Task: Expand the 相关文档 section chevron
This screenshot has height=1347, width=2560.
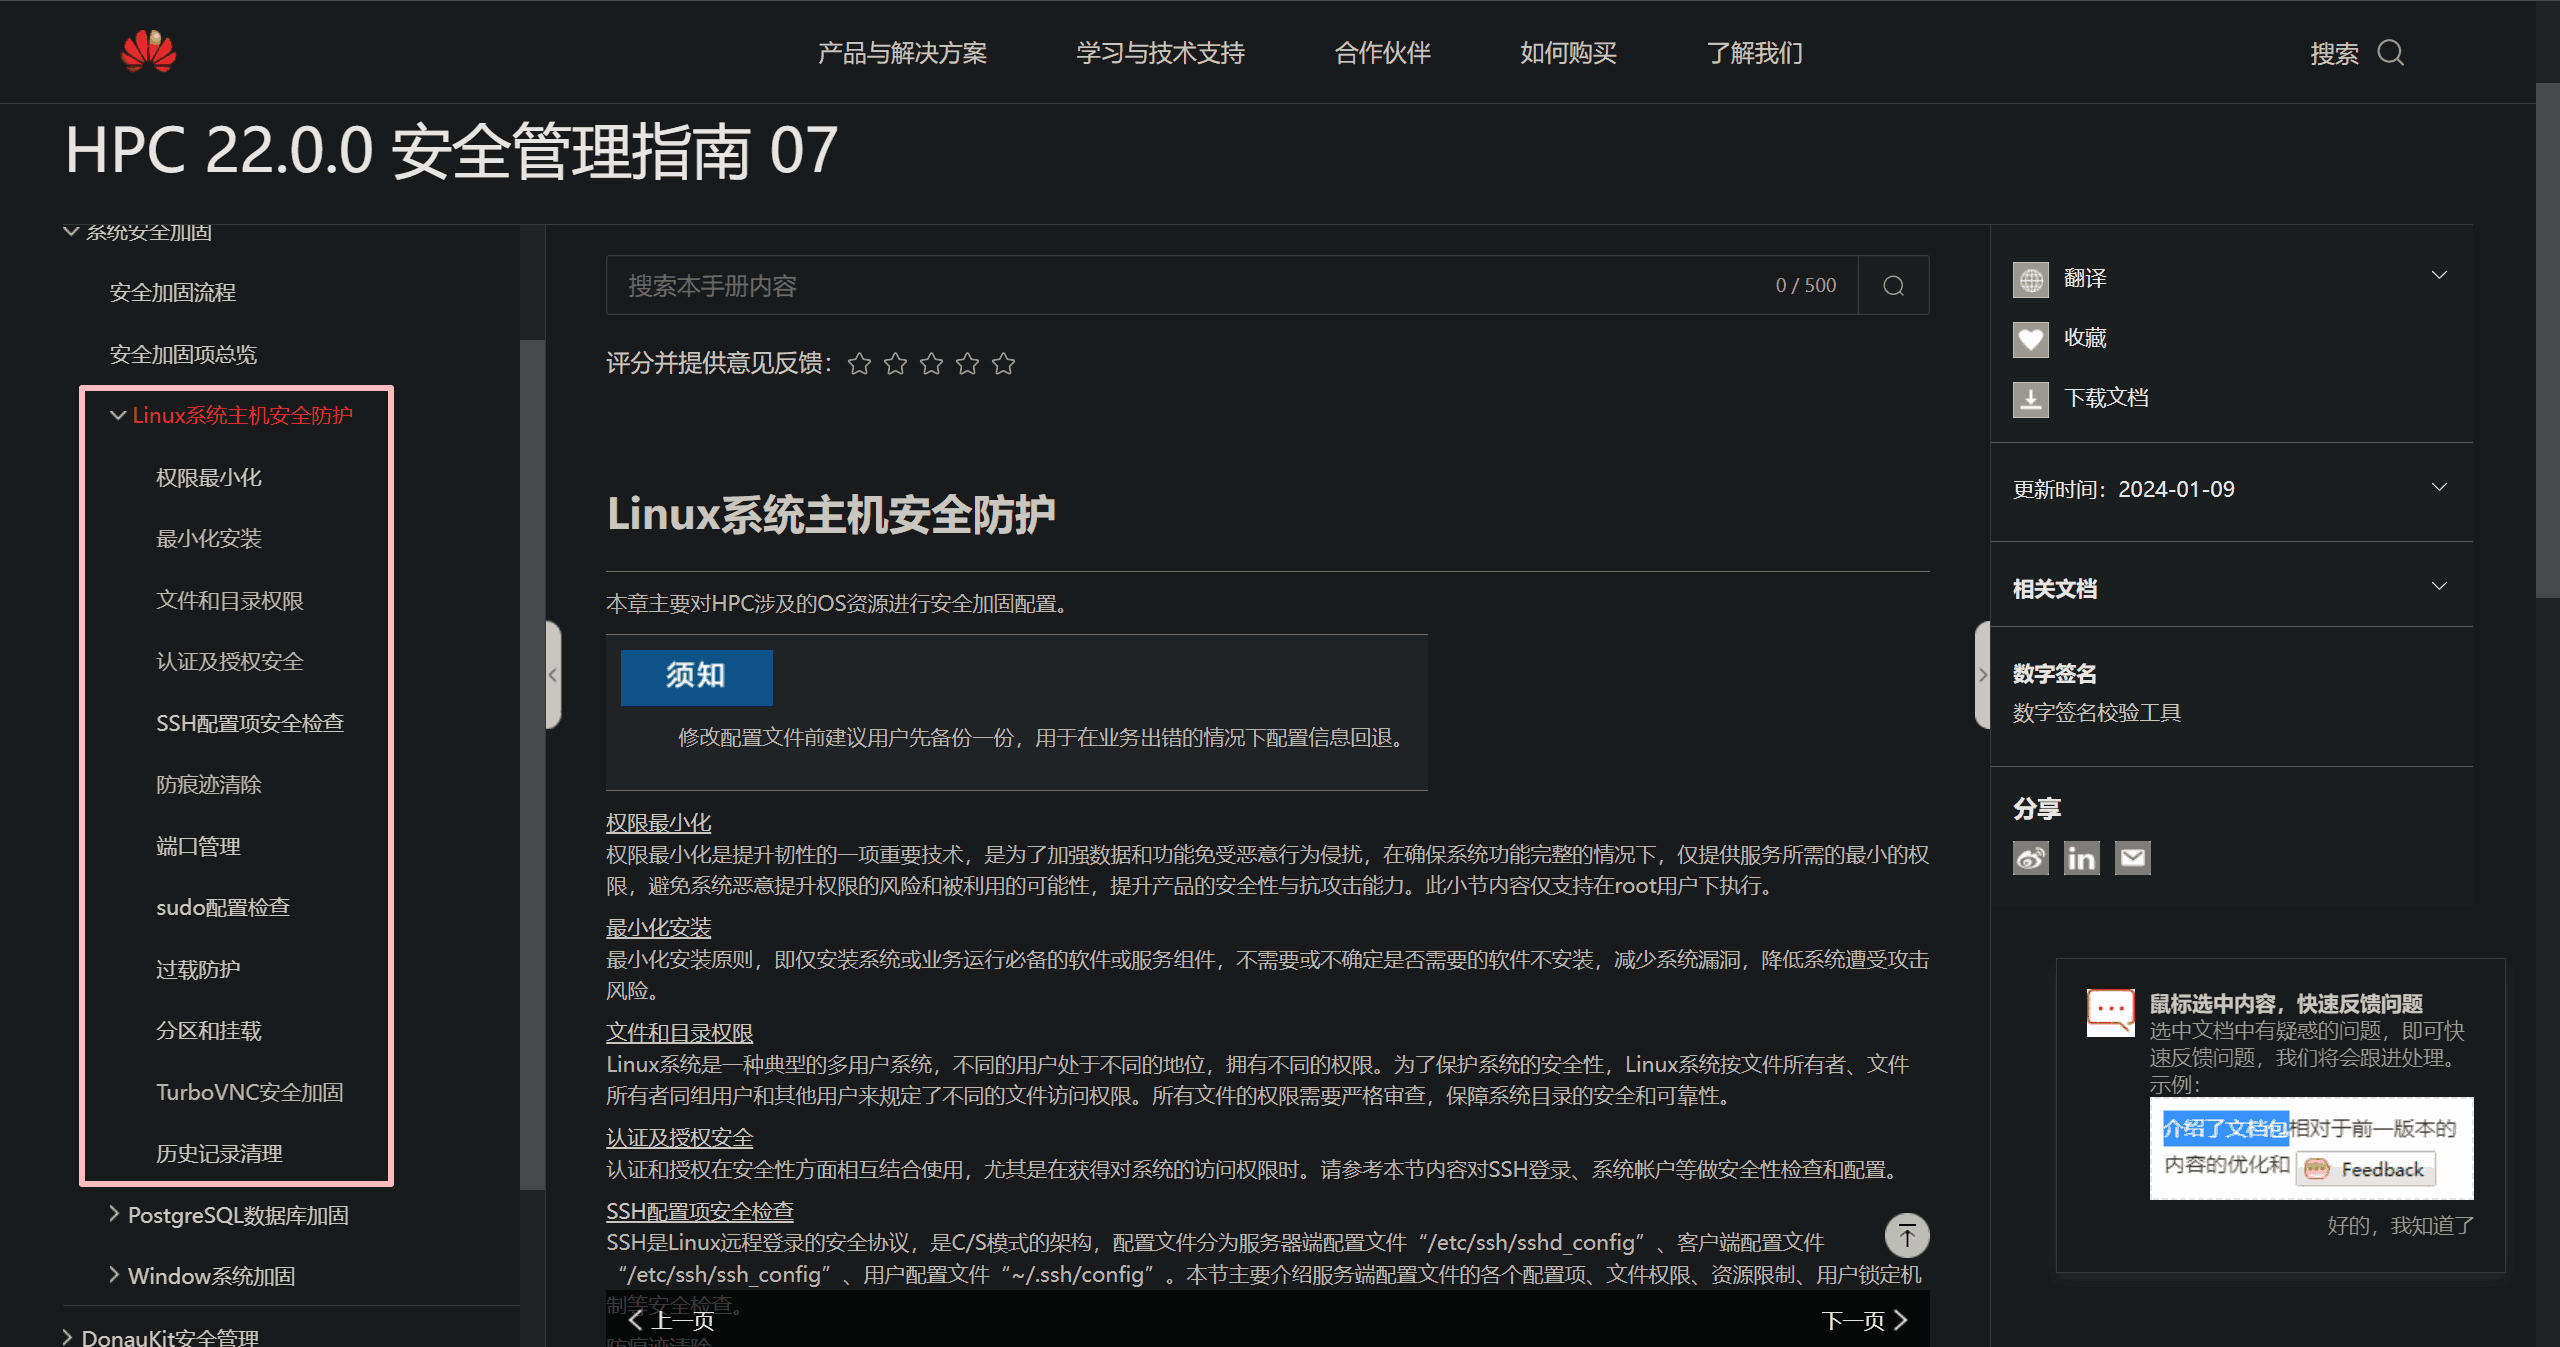Action: coord(2439,586)
